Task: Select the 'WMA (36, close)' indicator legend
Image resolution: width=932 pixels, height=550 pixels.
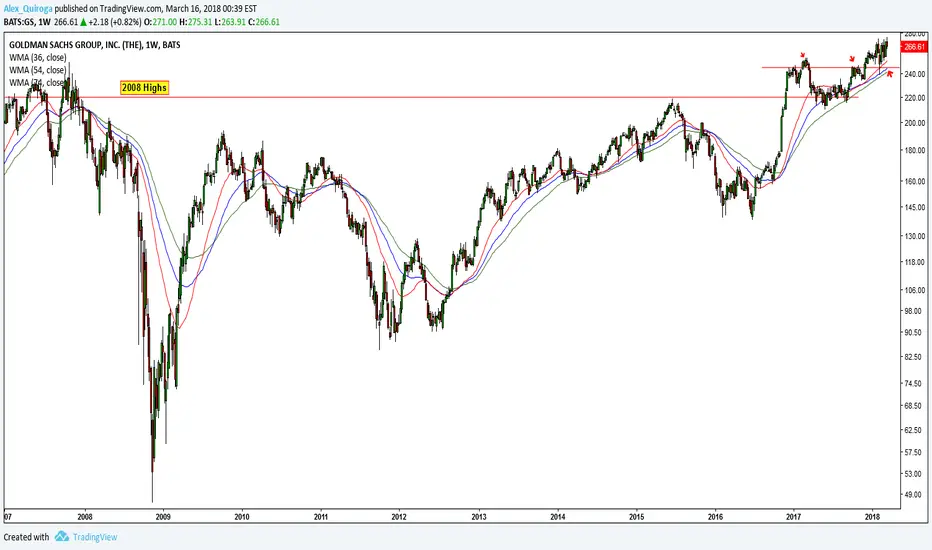Action: click(x=37, y=58)
